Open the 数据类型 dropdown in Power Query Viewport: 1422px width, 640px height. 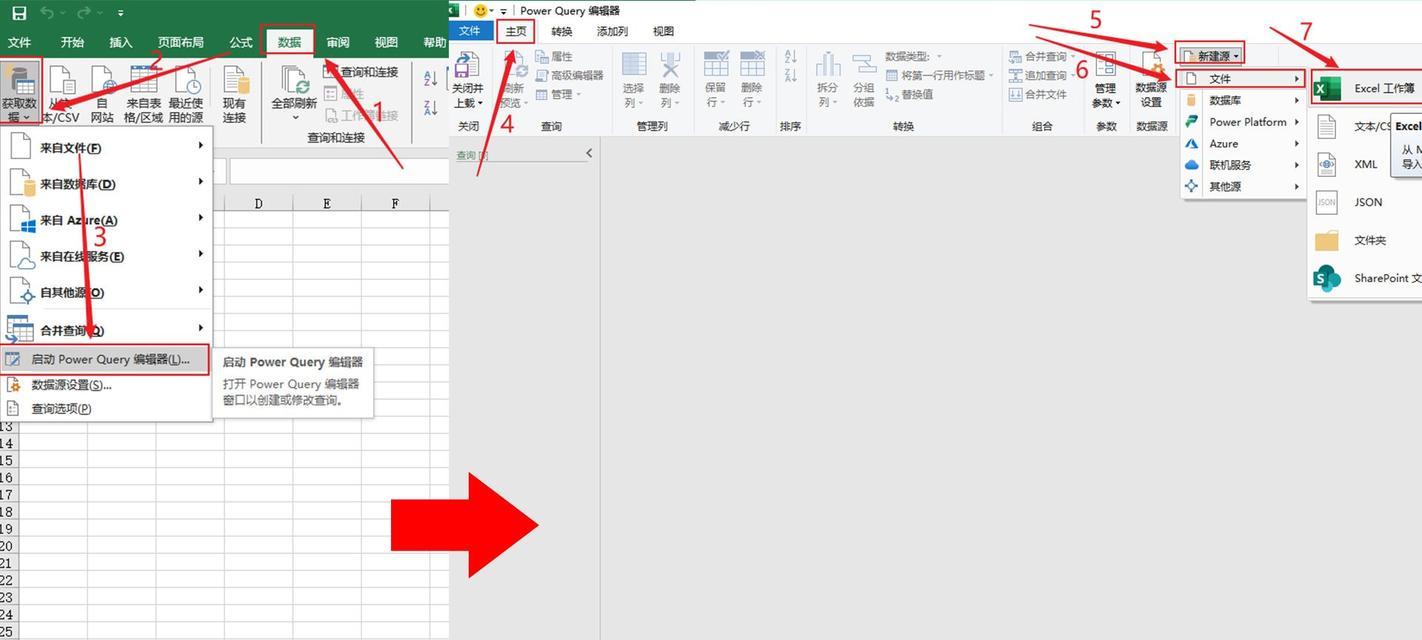tap(914, 56)
